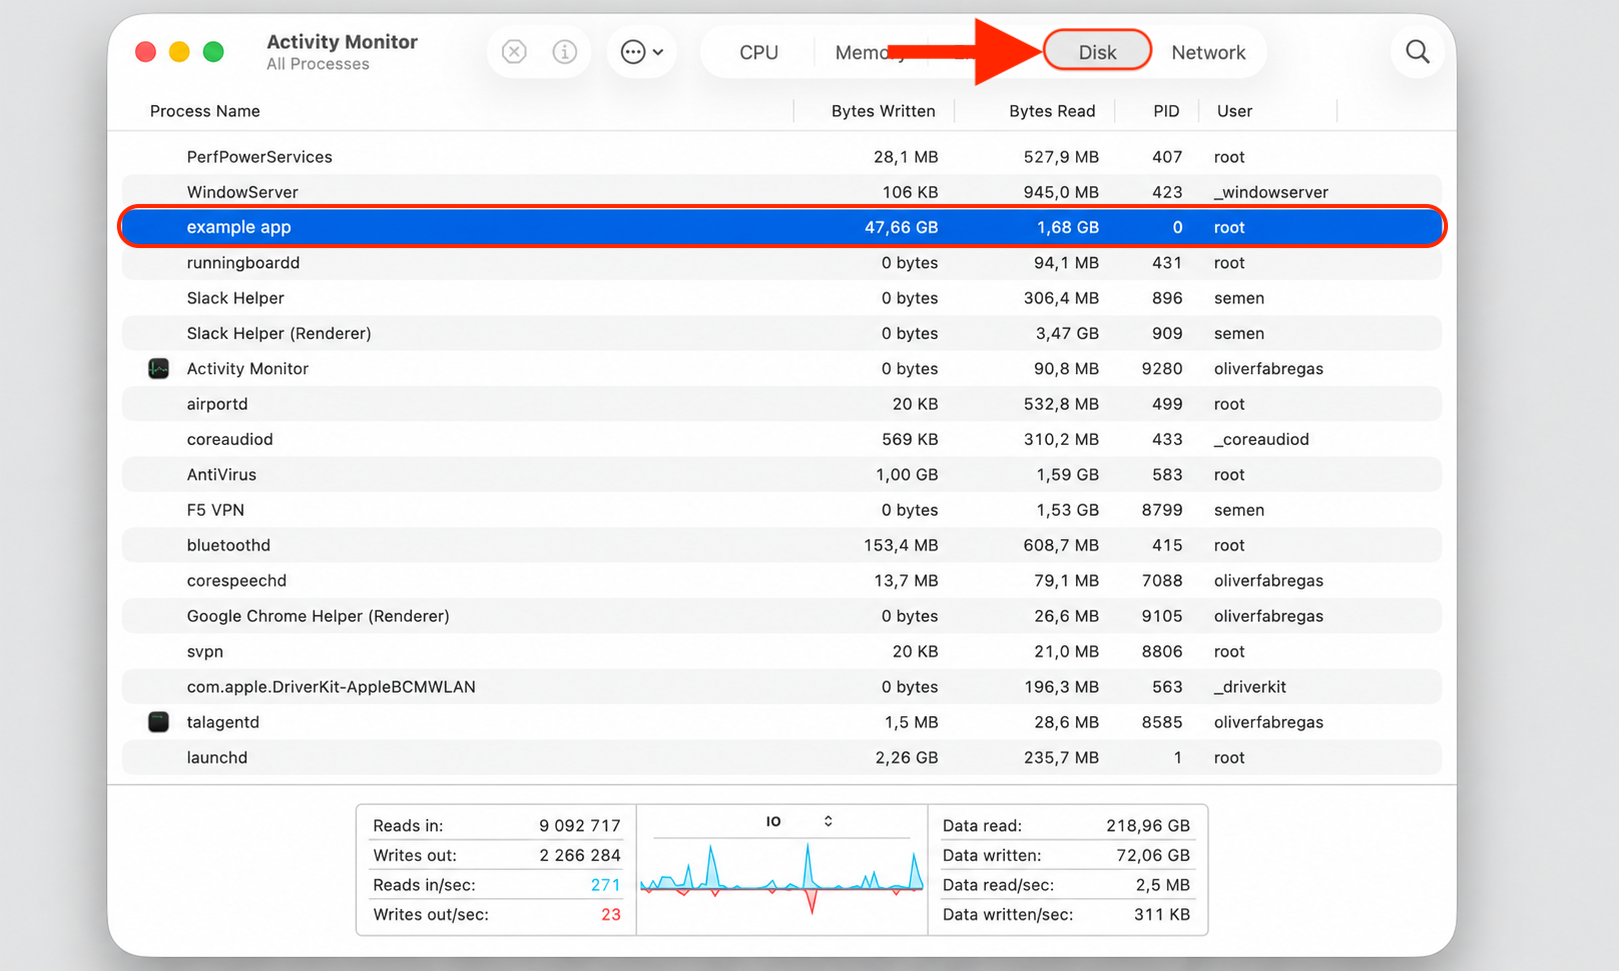The image size is (1619, 971).
Task: Click the Data read value 218,96 GB
Action: [x=1148, y=826]
